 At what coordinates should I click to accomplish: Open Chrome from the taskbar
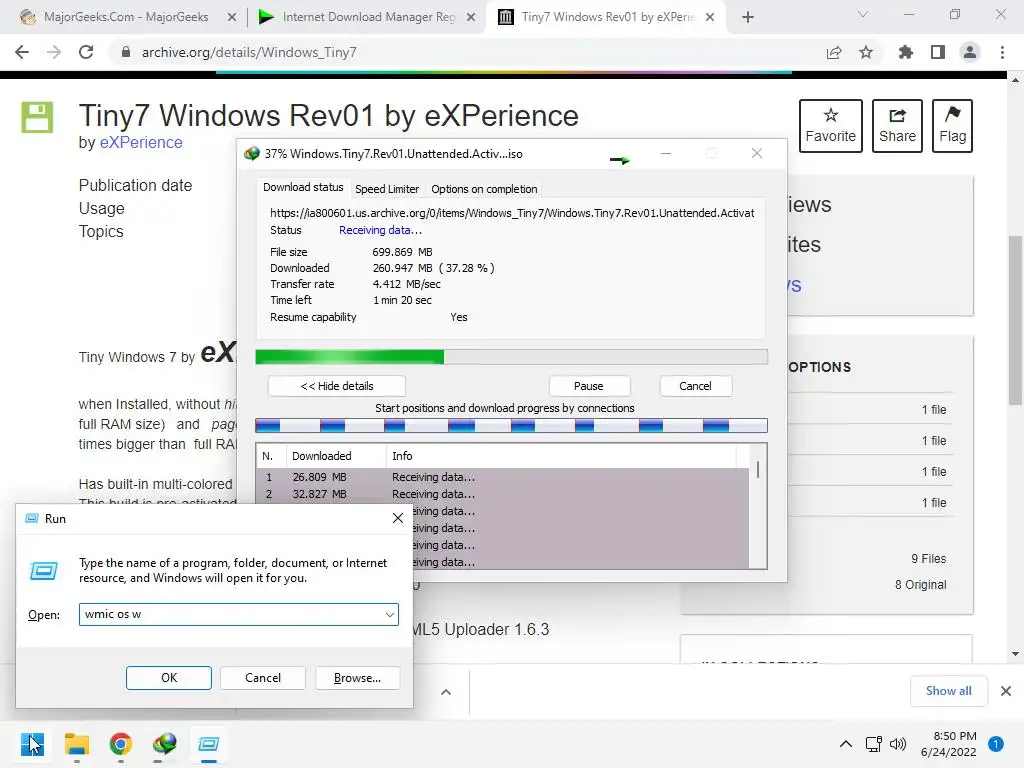121,744
